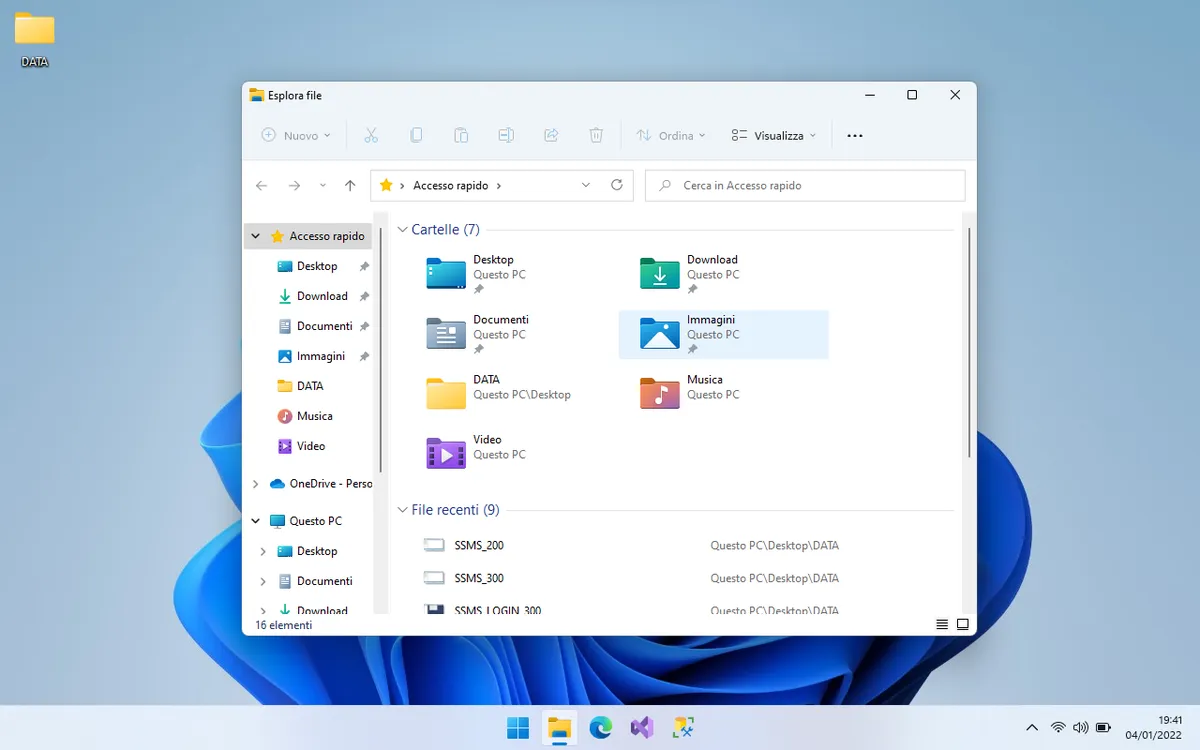Image resolution: width=1200 pixels, height=750 pixels.
Task: Collapse Accesso rapido in the sidebar
Action: pos(256,236)
